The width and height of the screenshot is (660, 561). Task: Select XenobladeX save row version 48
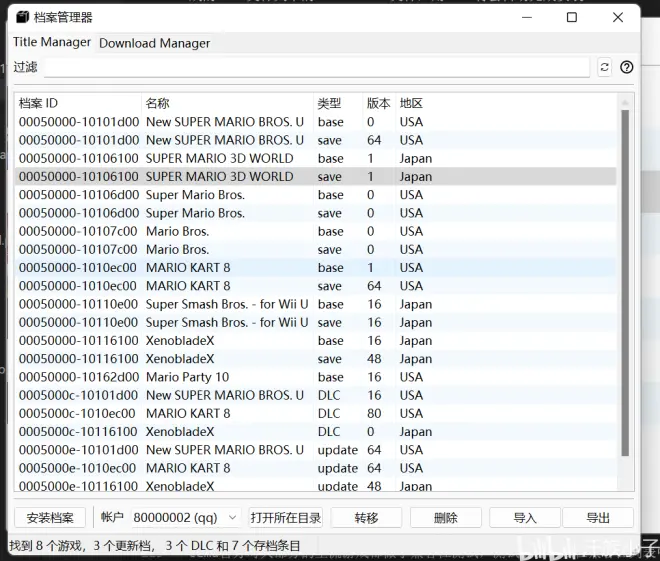316,359
